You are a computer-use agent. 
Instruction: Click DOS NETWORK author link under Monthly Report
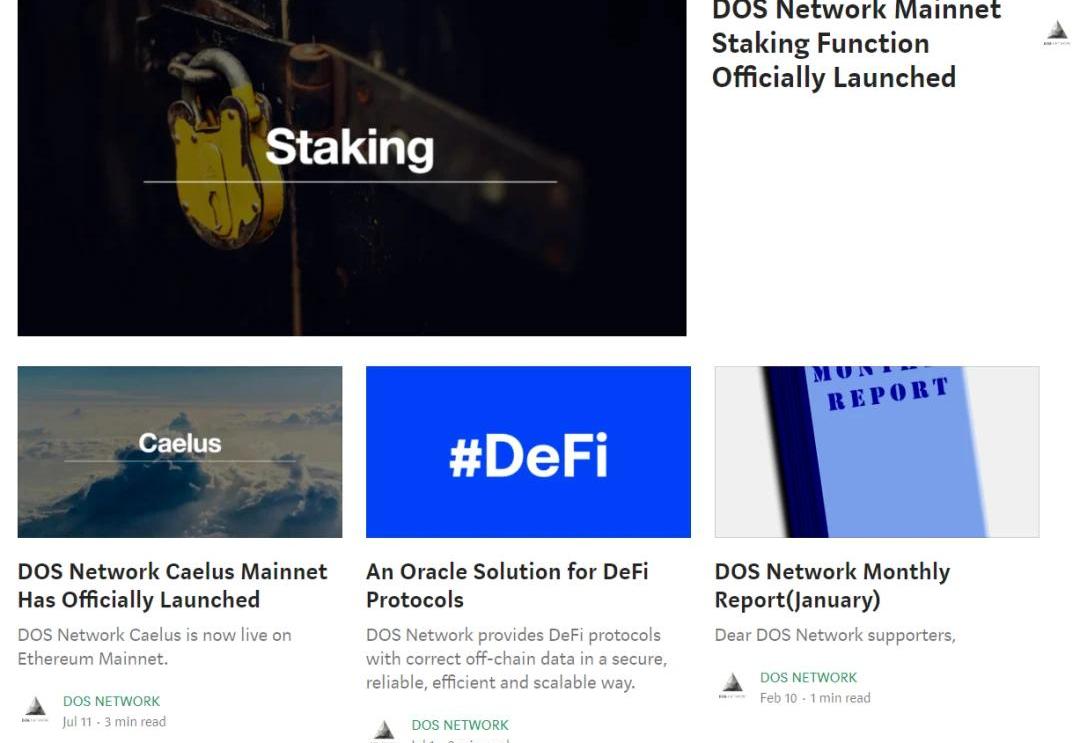click(x=809, y=678)
